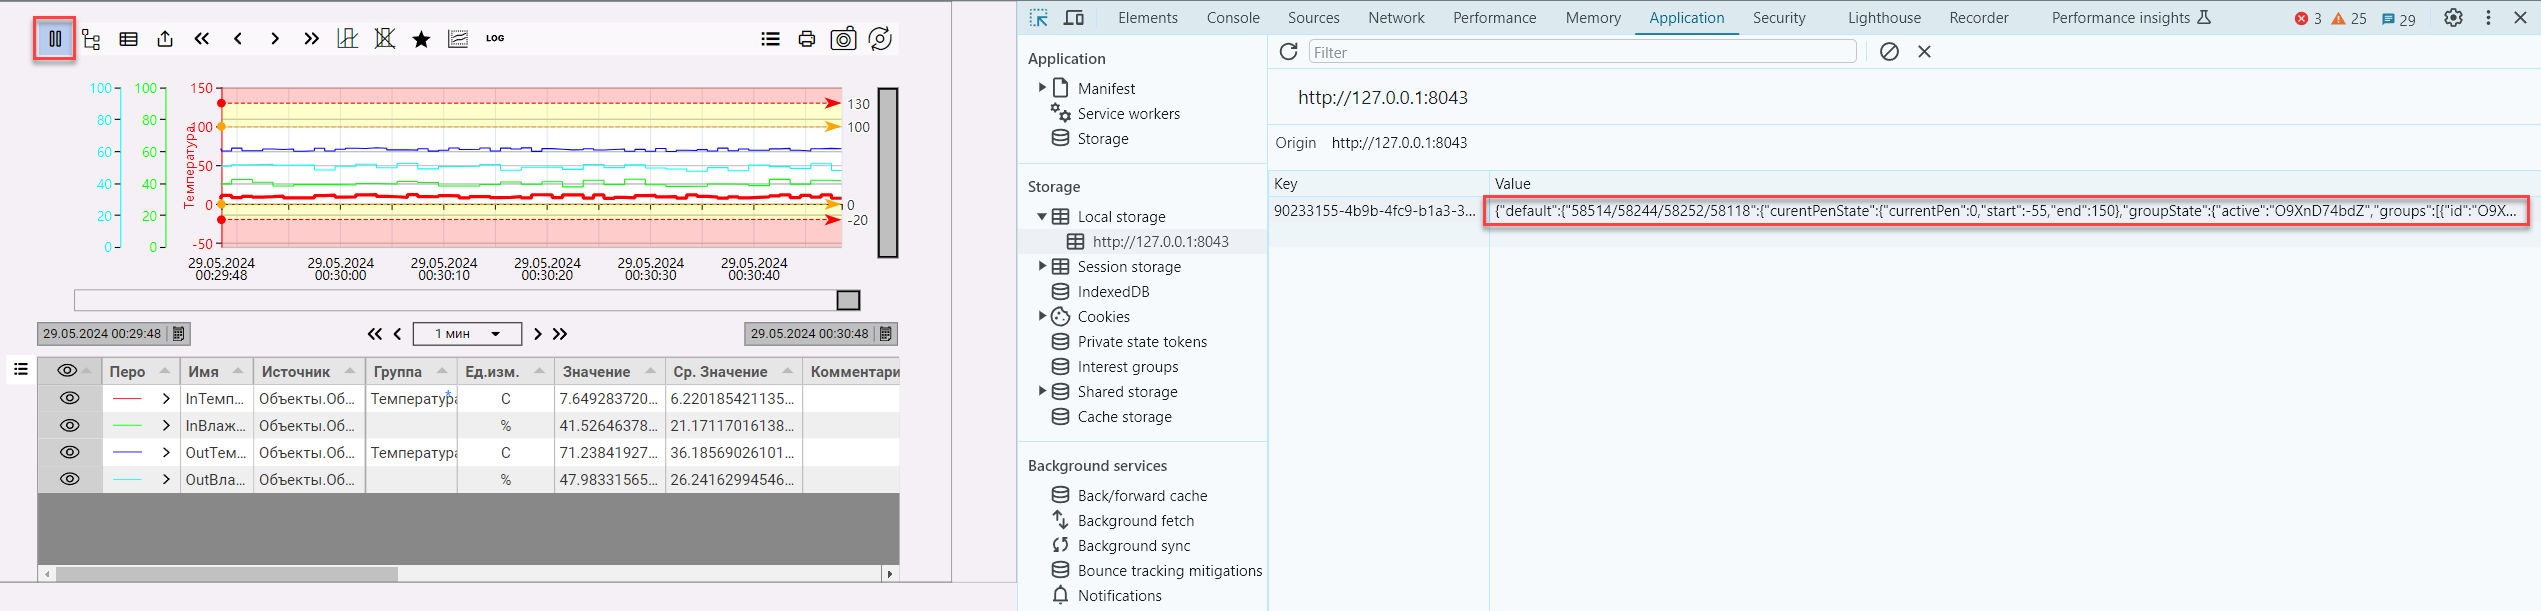This screenshot has width=2541, height=611.
Task: Expand the InВлаж pen row chevron
Action: click(x=166, y=425)
